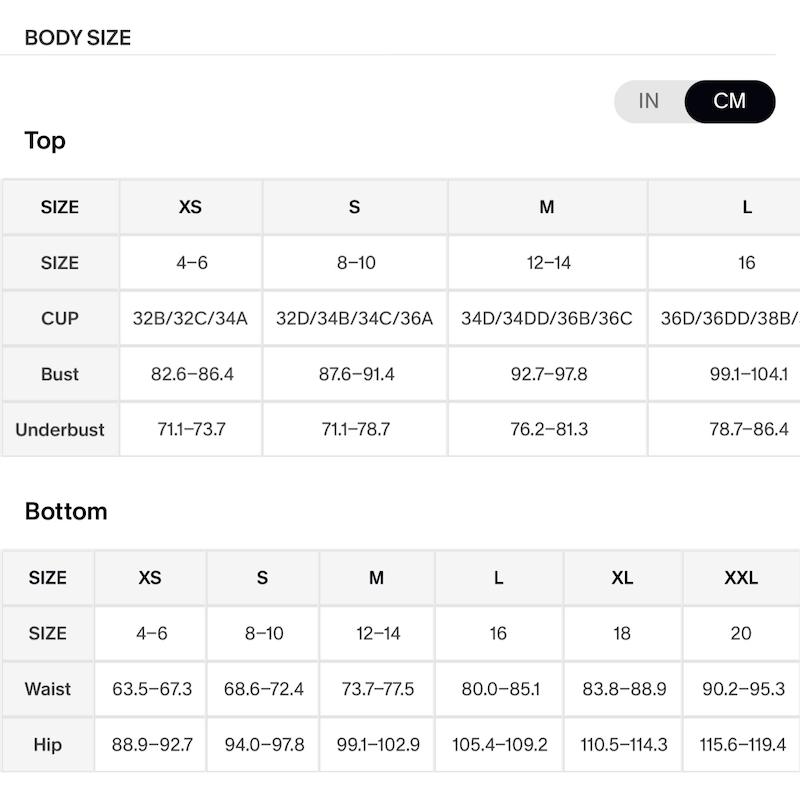Click the Waist row label

(x=48, y=689)
